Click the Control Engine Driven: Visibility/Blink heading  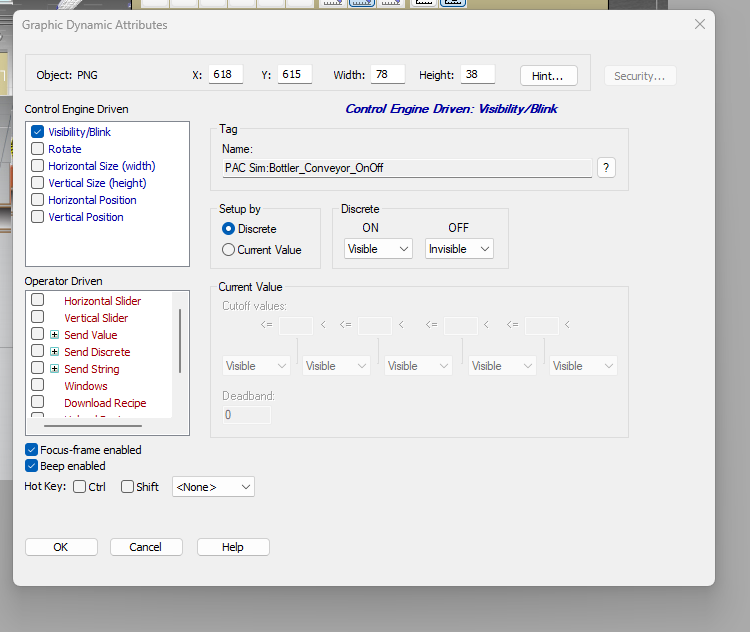(451, 109)
